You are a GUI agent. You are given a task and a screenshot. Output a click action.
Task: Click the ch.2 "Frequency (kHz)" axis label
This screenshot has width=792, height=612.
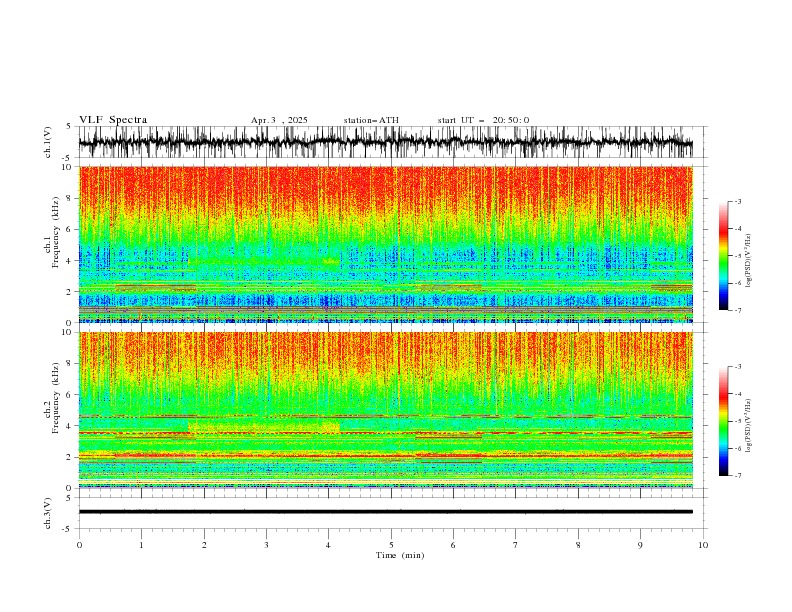pyautogui.click(x=56, y=398)
